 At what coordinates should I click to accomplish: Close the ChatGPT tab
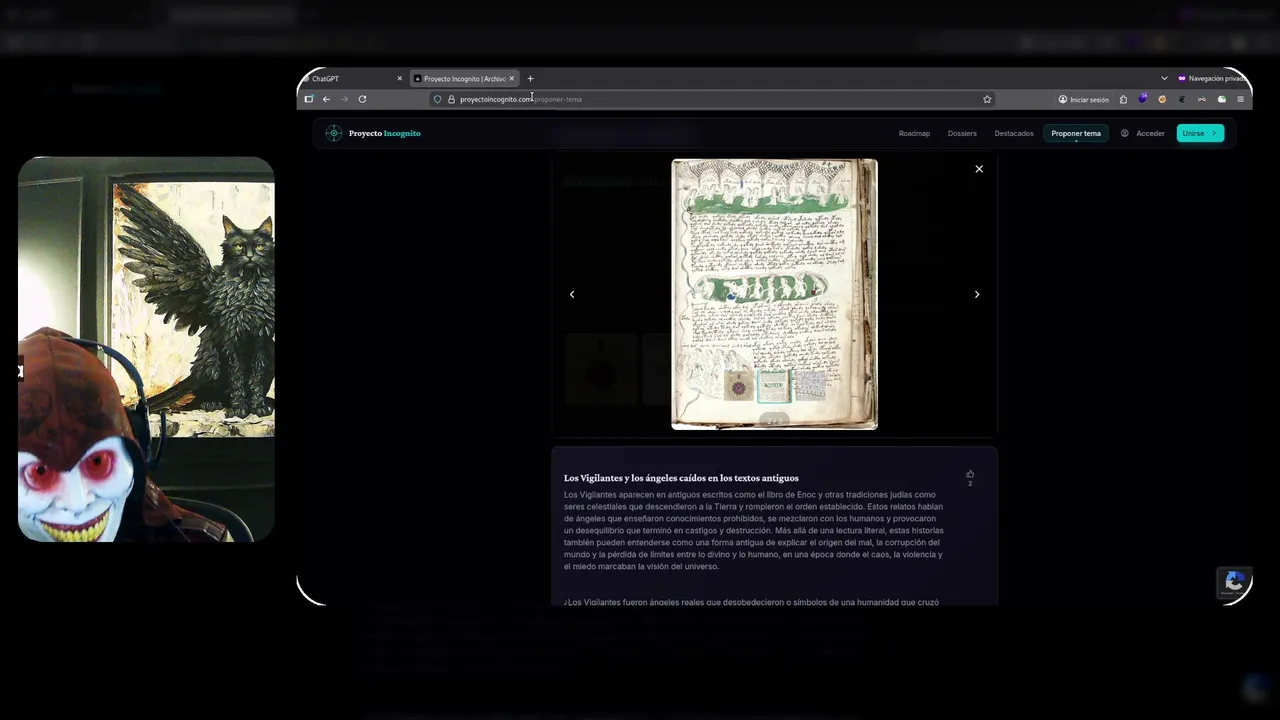pyautogui.click(x=399, y=78)
